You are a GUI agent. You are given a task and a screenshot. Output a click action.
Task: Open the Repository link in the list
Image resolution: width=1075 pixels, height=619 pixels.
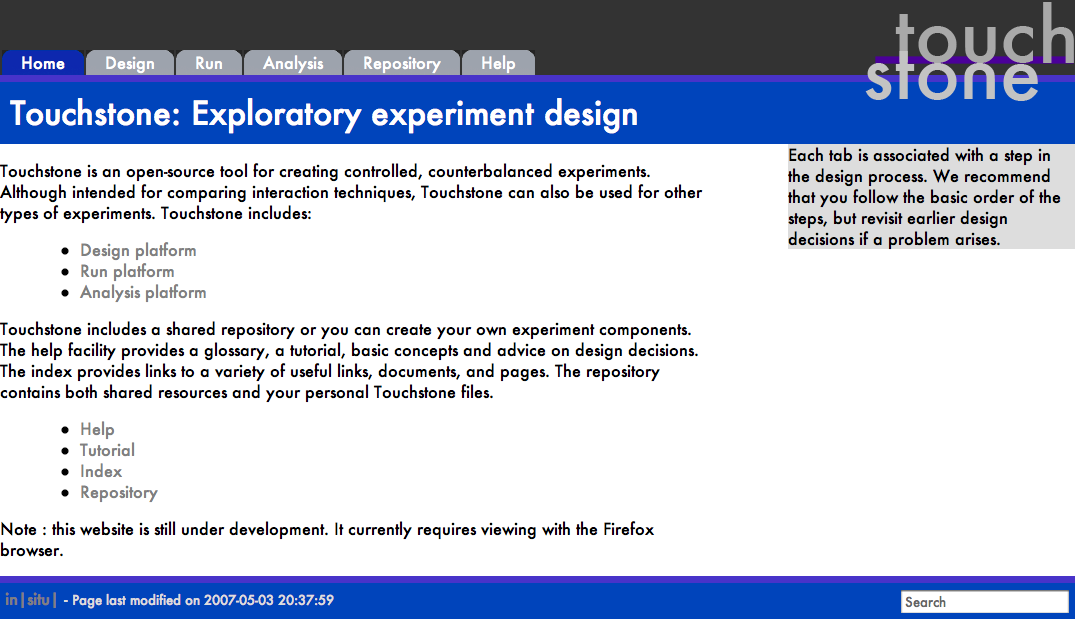119,492
